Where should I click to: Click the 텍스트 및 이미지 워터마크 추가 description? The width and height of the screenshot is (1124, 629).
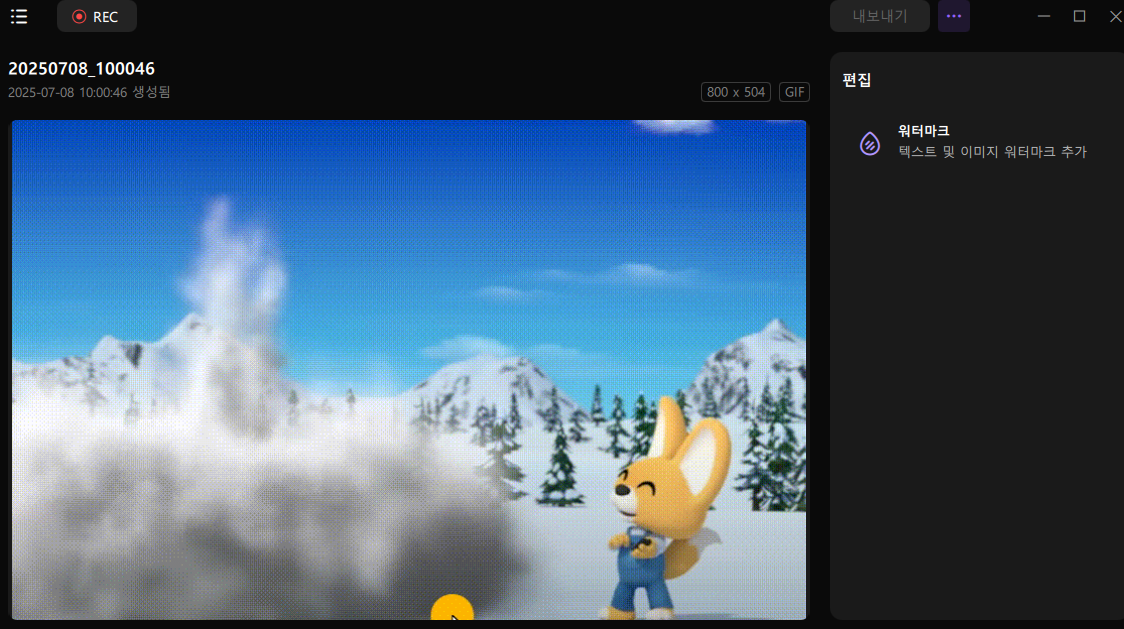click(992, 152)
